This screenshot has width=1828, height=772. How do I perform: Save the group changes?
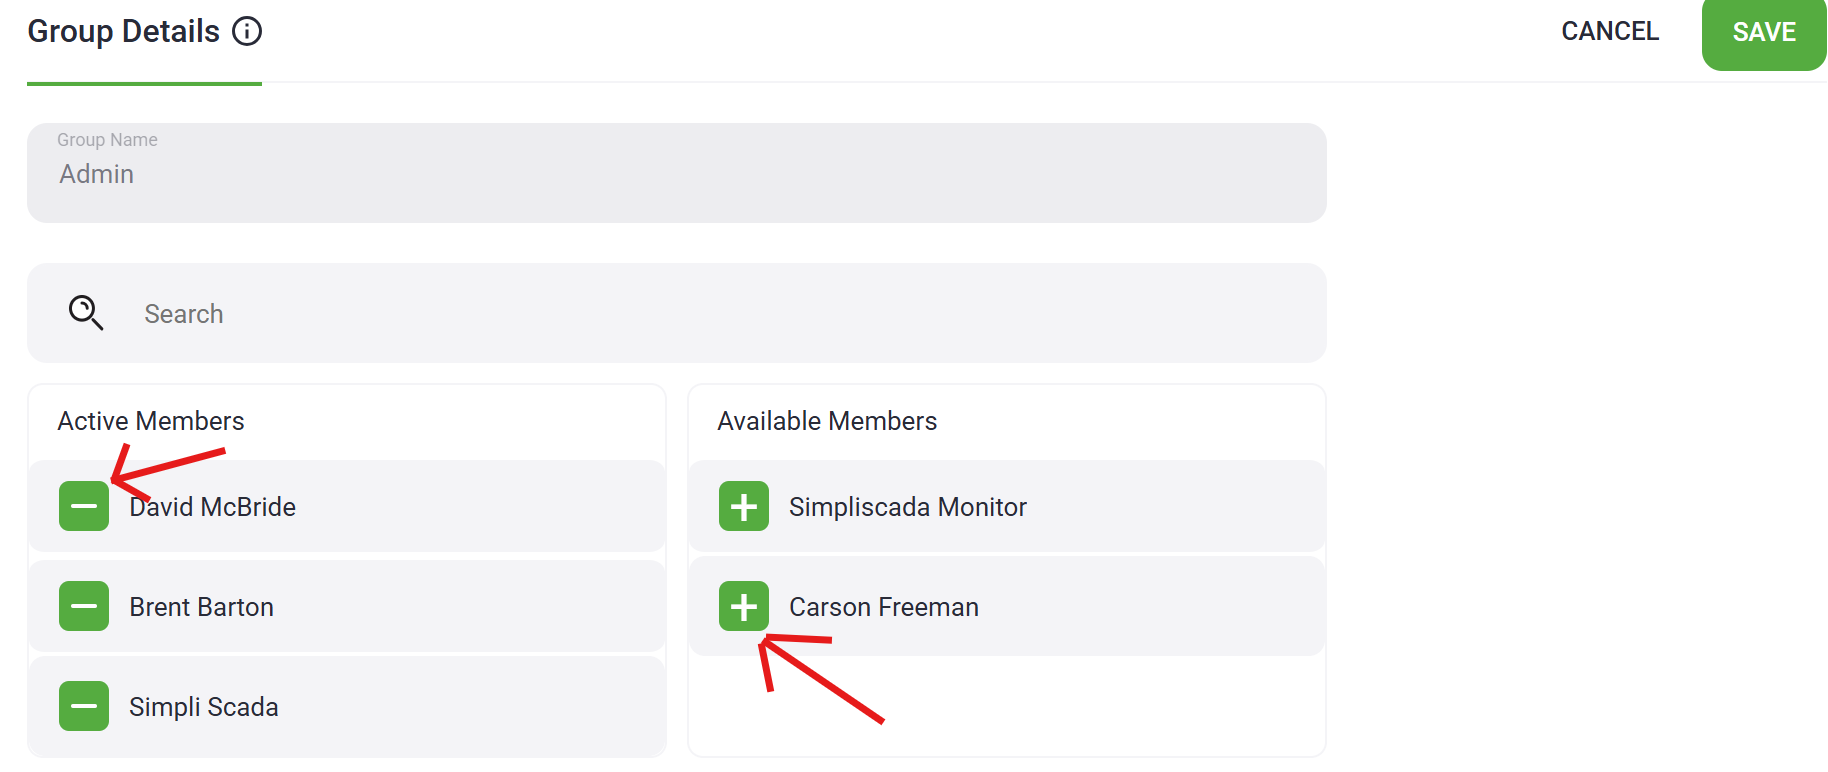(x=1763, y=32)
